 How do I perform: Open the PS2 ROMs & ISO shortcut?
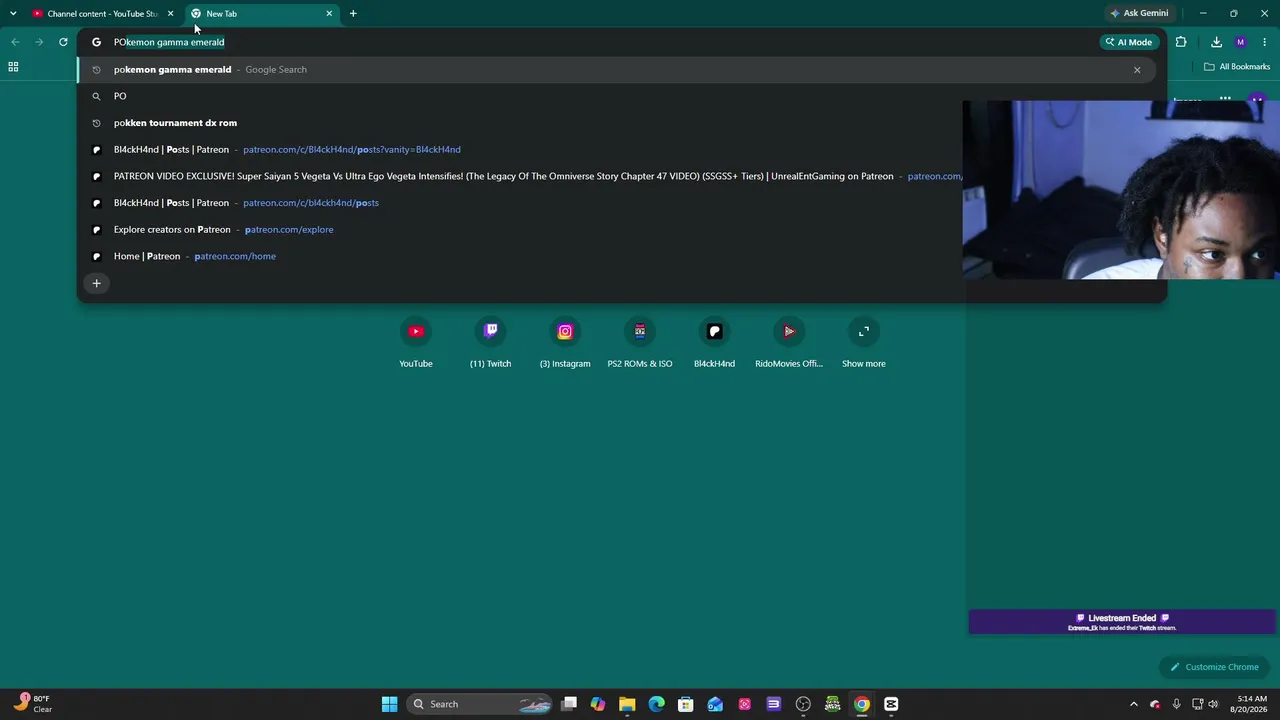640,343
